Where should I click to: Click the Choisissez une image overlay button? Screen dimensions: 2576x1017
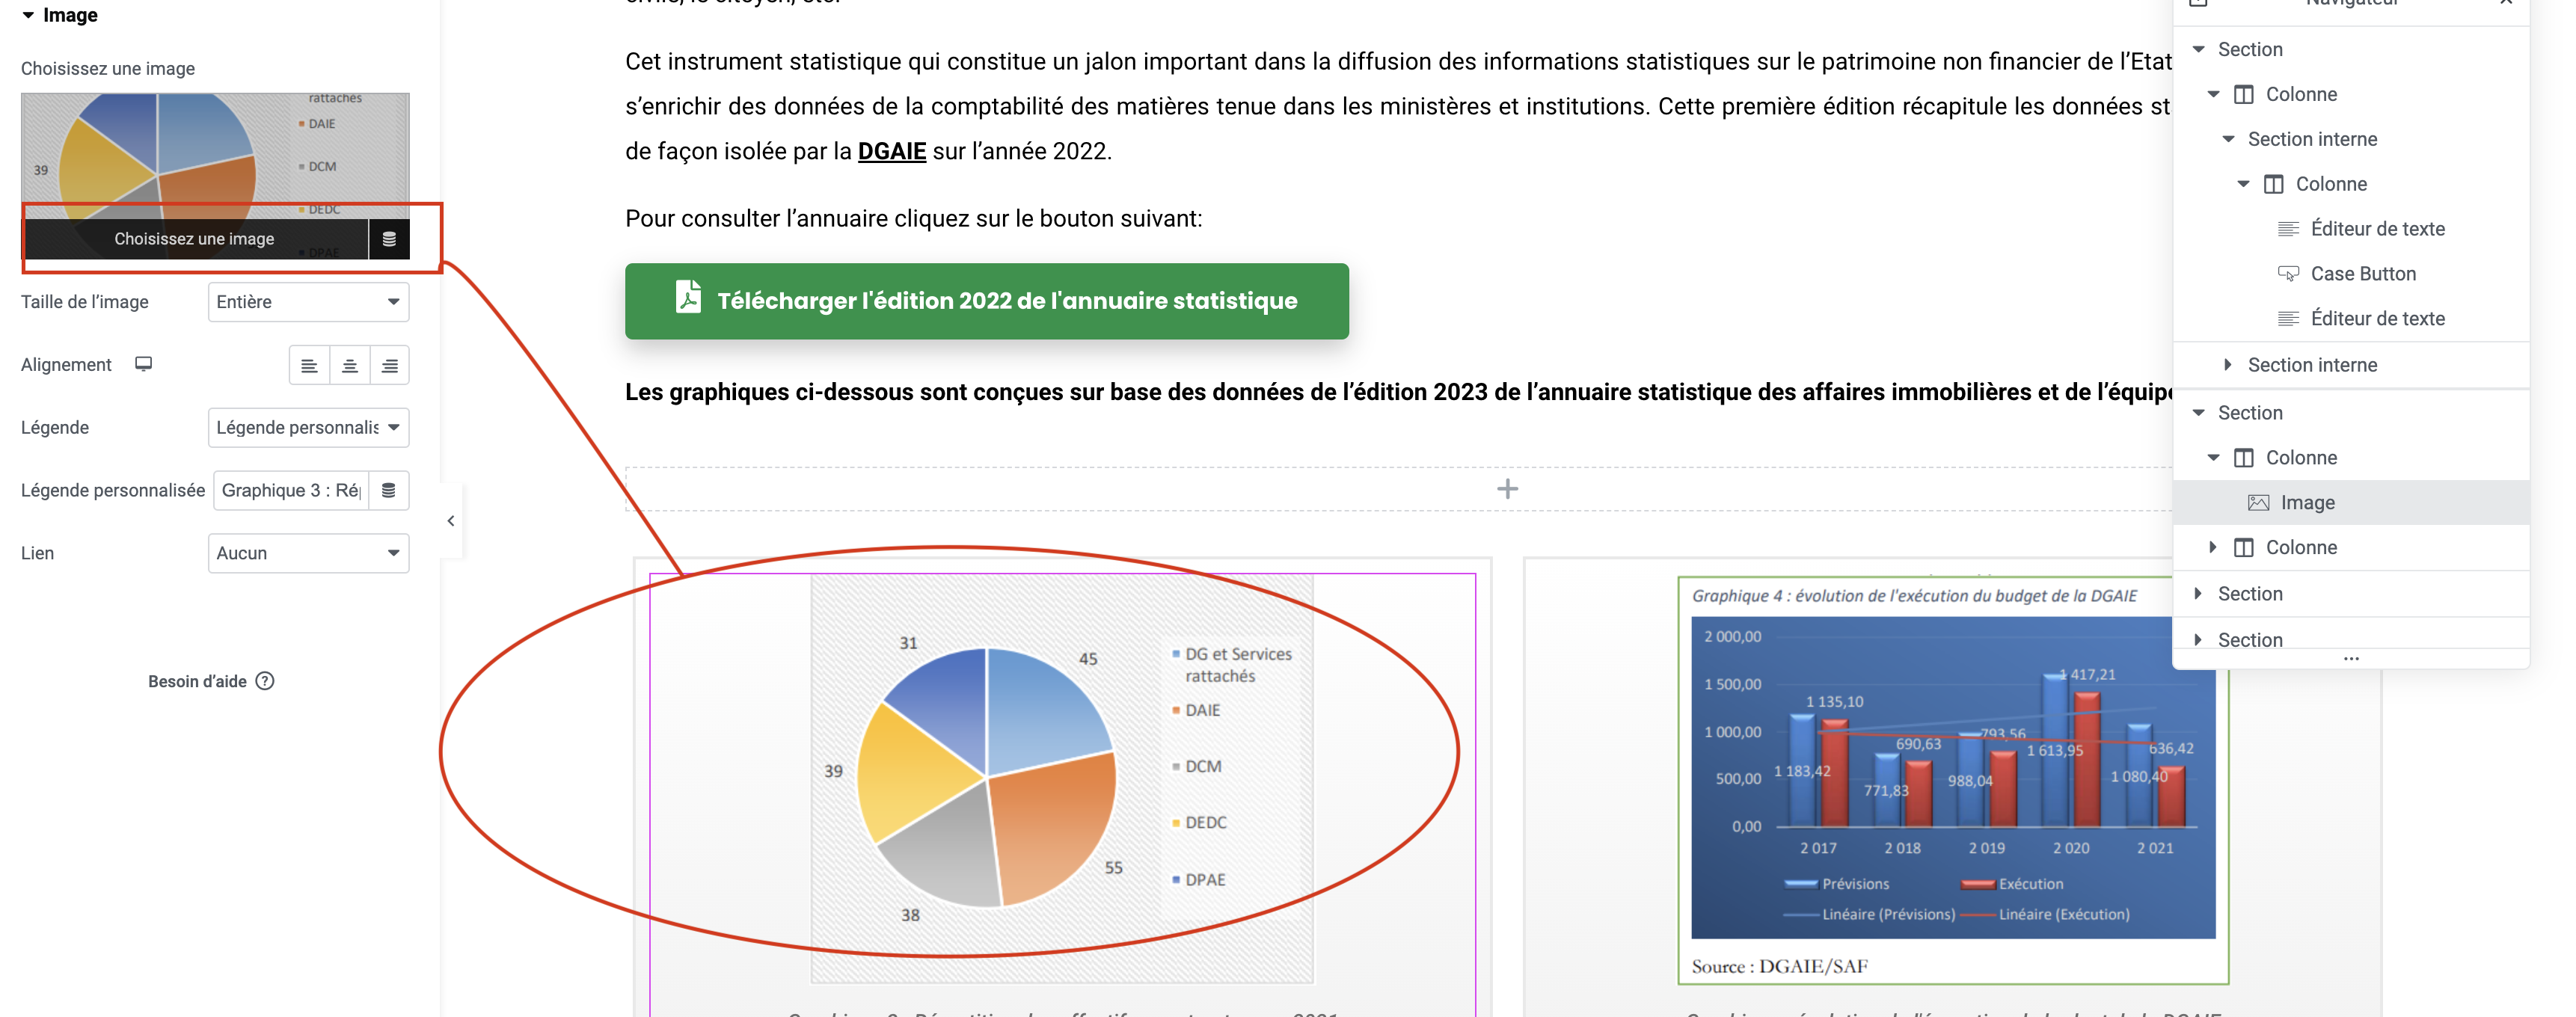(x=195, y=239)
